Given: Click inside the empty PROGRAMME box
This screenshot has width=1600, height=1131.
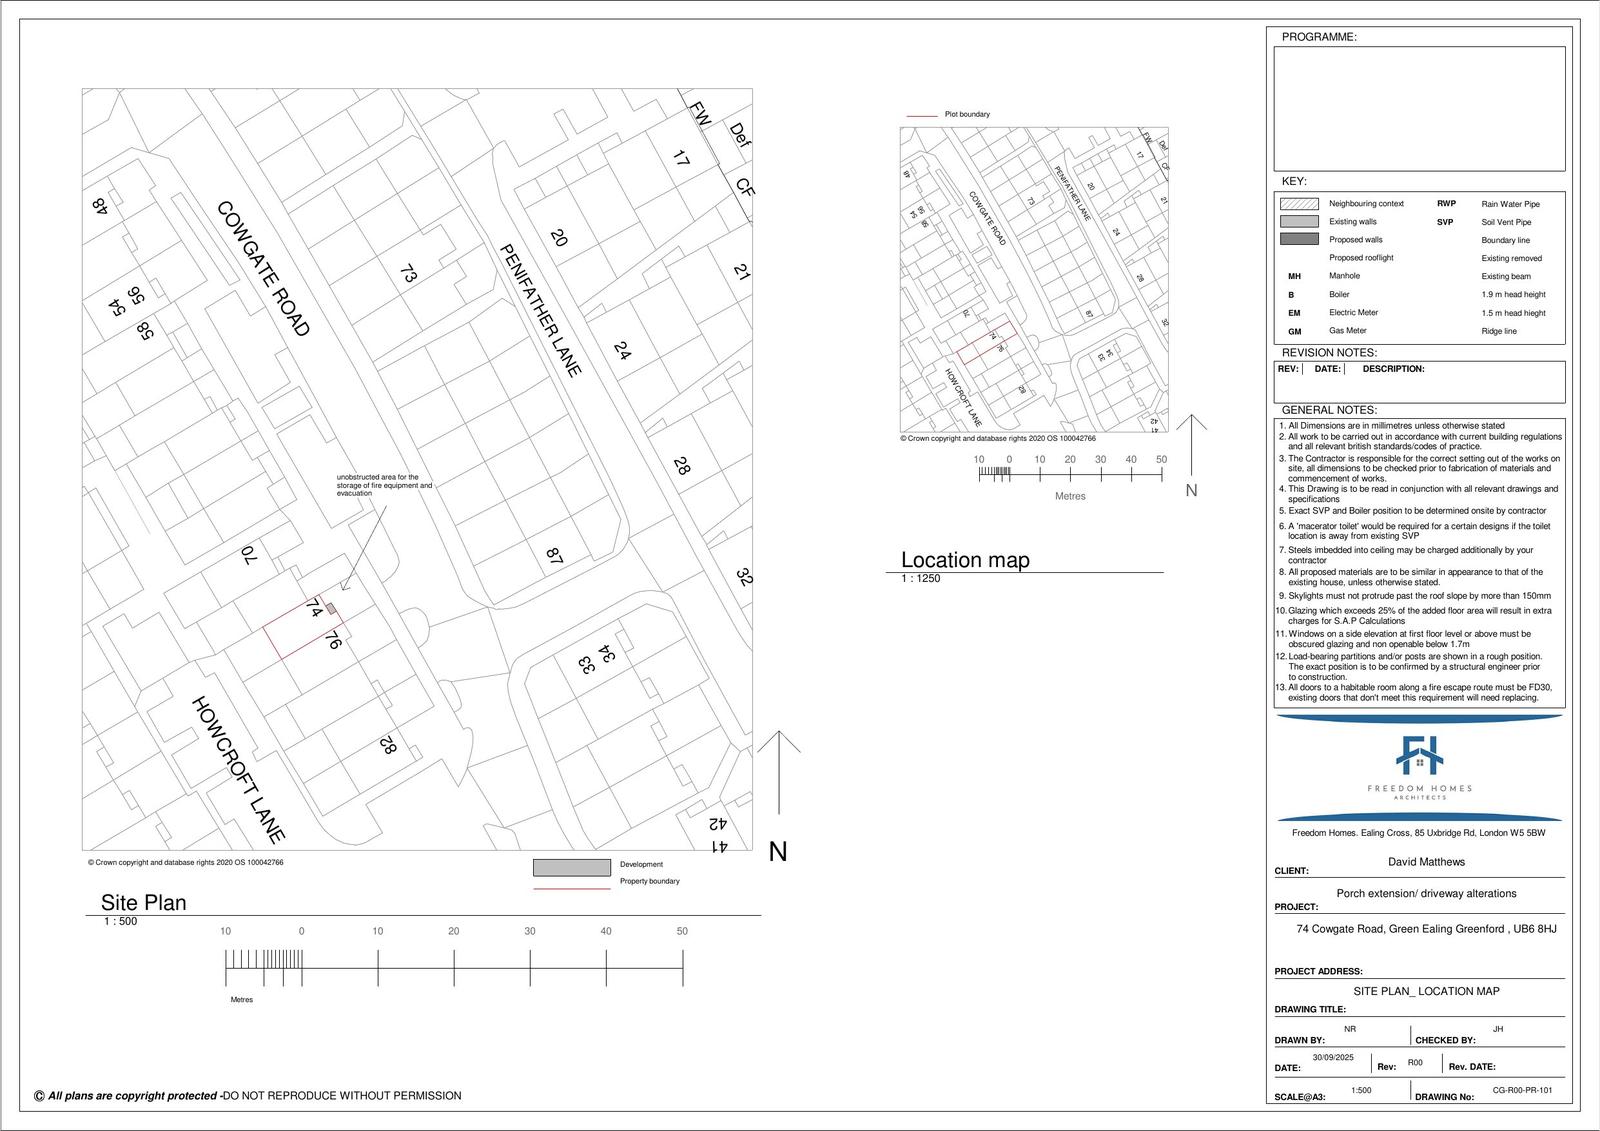Looking at the screenshot, I should click(1418, 108).
